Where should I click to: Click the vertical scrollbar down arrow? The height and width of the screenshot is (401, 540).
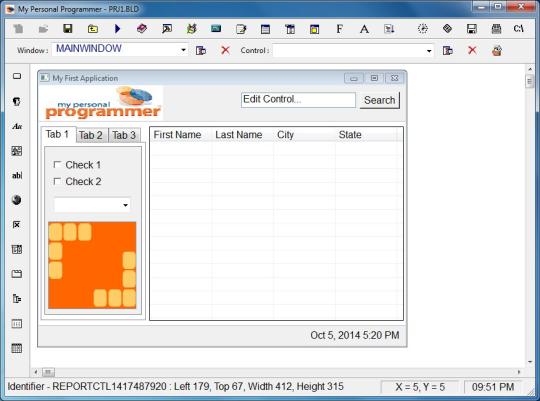click(530, 362)
